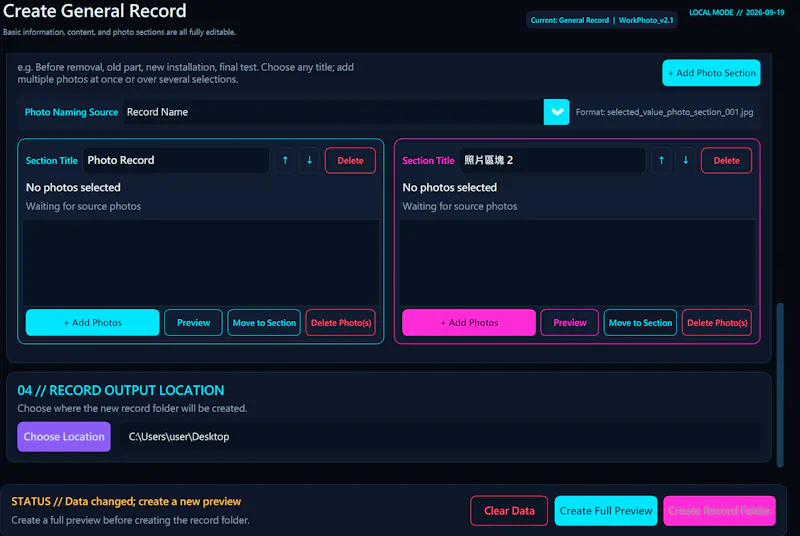Click the Format: selected_value_photo_section_001.jpg text
This screenshot has width=800, height=536.
pyautogui.click(x=664, y=112)
